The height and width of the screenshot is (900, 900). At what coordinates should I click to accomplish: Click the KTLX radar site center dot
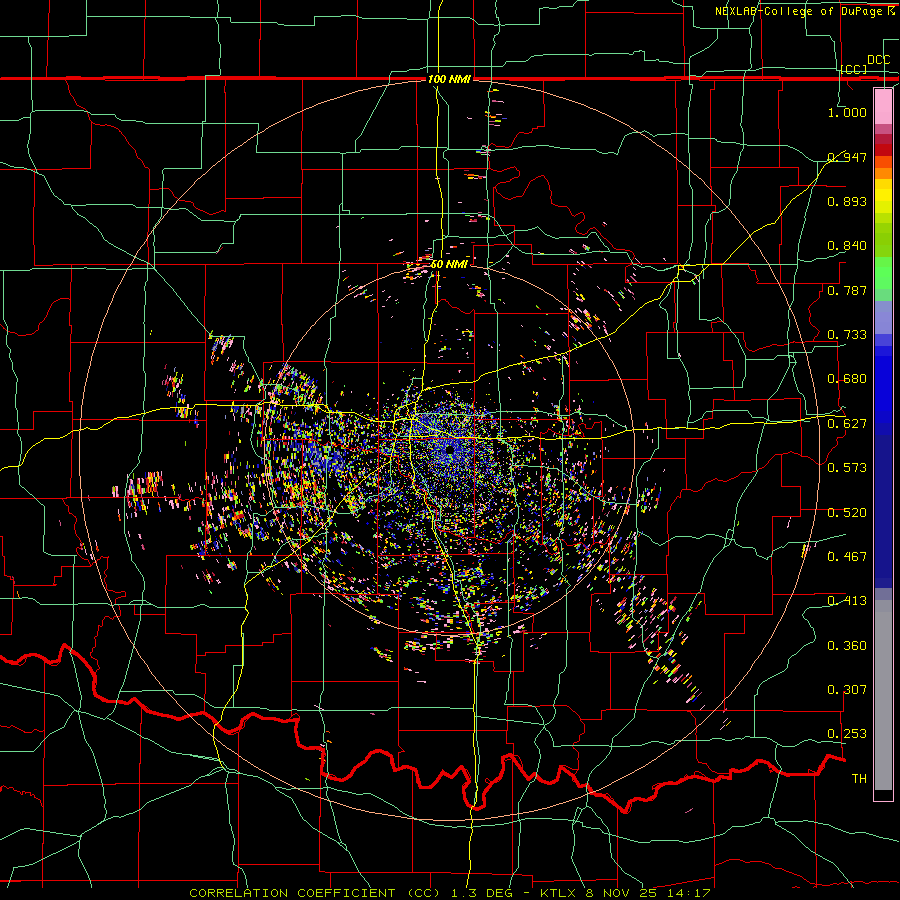449,451
